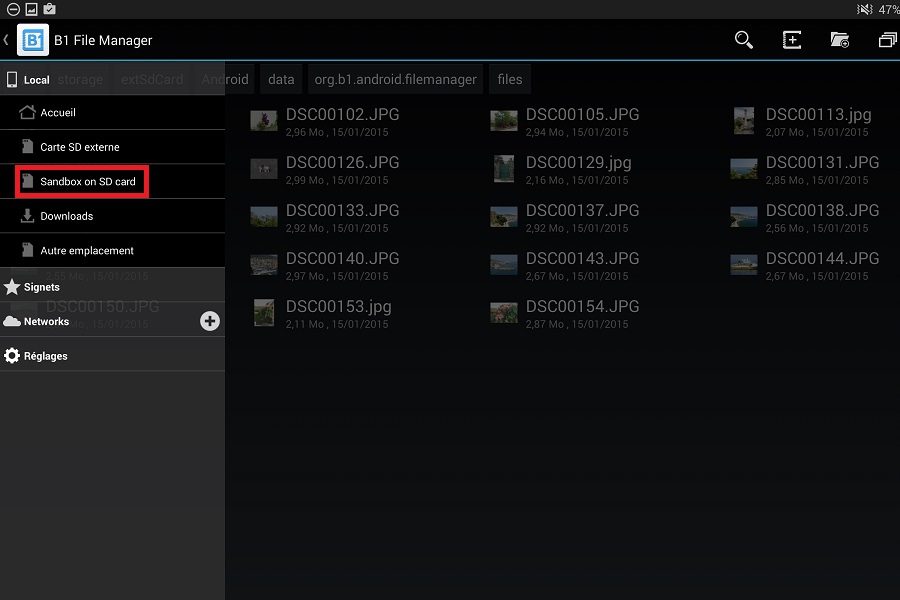Tap the SD icon beside Autre emplacement
This screenshot has width=900, height=600.
point(27,250)
